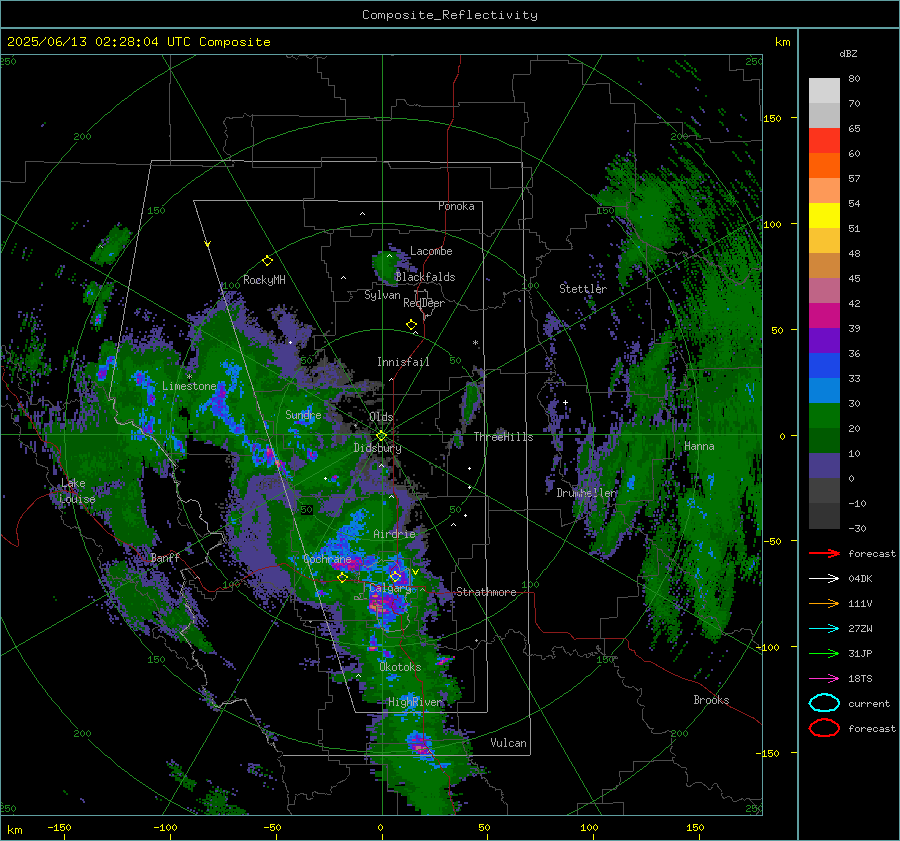Click the Sylvan town label
The image size is (900, 841).
pyautogui.click(x=382, y=295)
